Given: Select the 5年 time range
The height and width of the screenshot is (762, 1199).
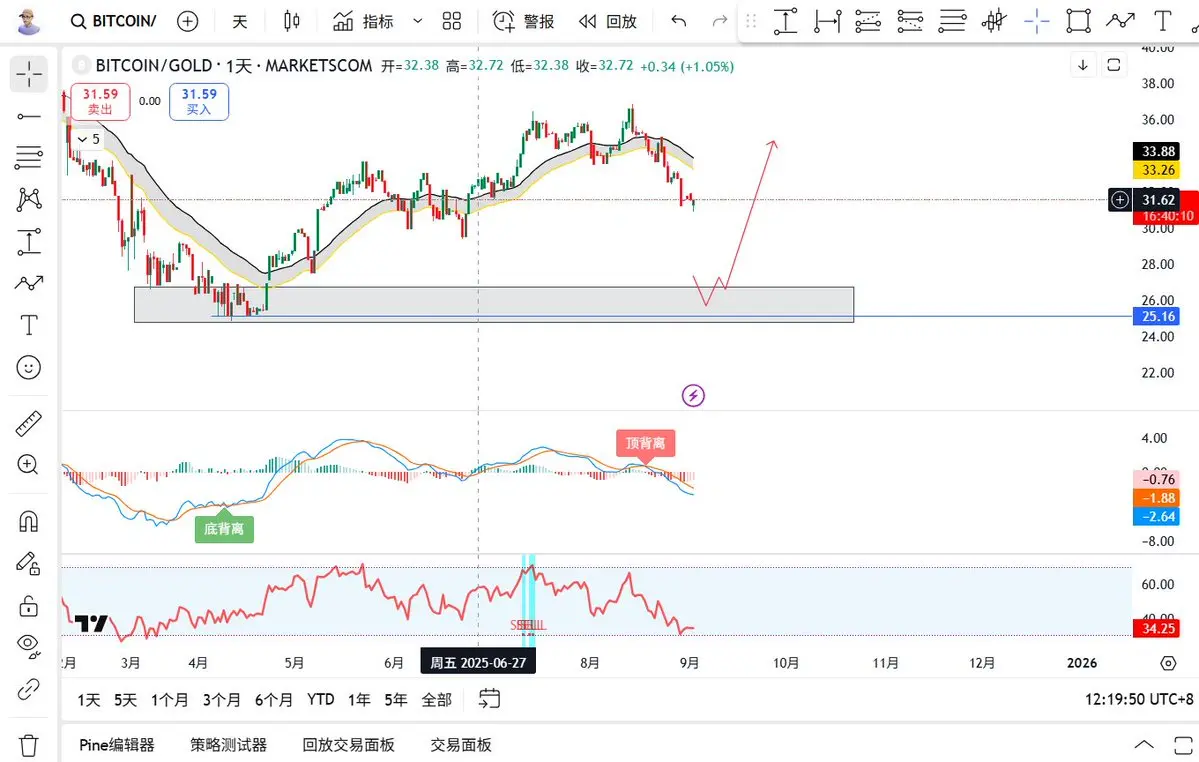Looking at the screenshot, I should tap(396, 699).
